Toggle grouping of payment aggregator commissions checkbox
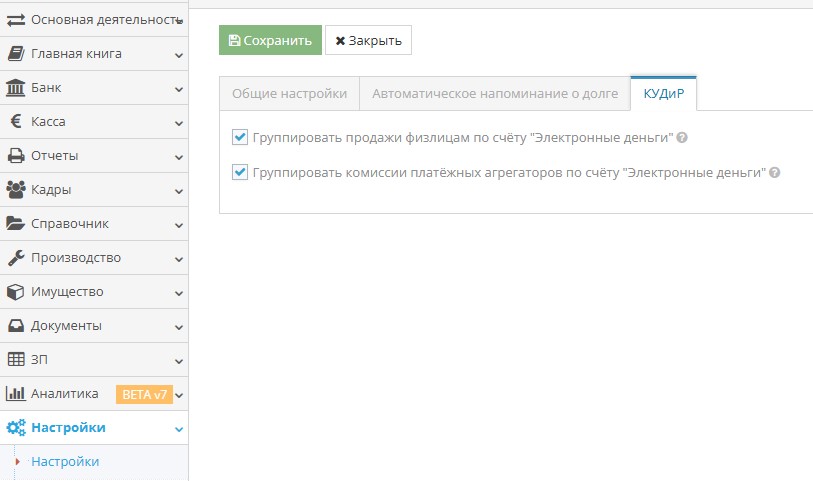813x481 pixels. pyautogui.click(x=240, y=172)
